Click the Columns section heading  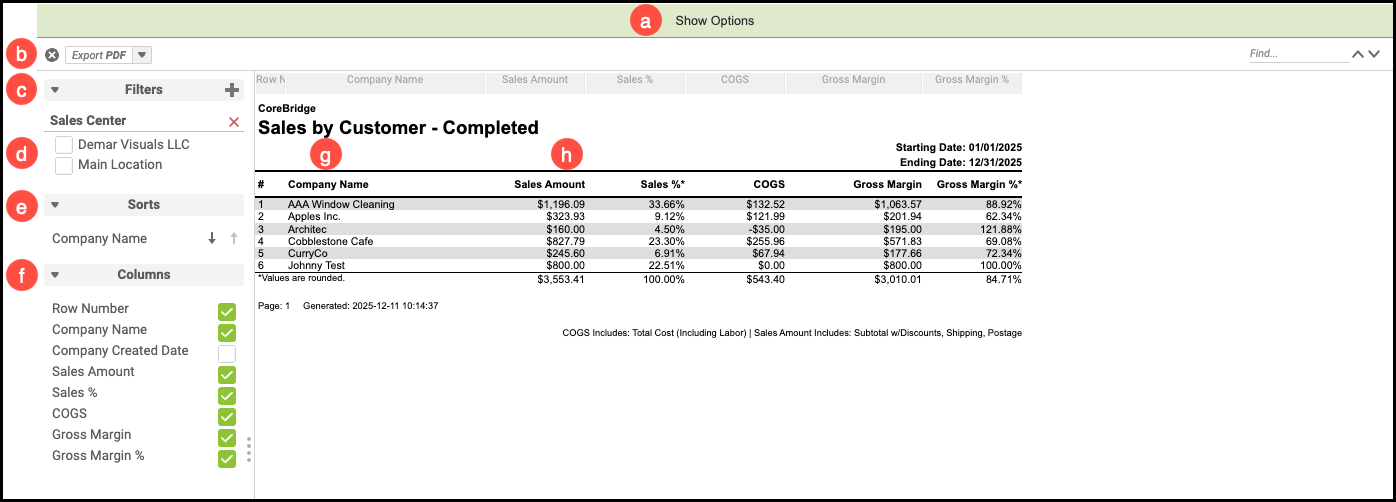click(144, 275)
